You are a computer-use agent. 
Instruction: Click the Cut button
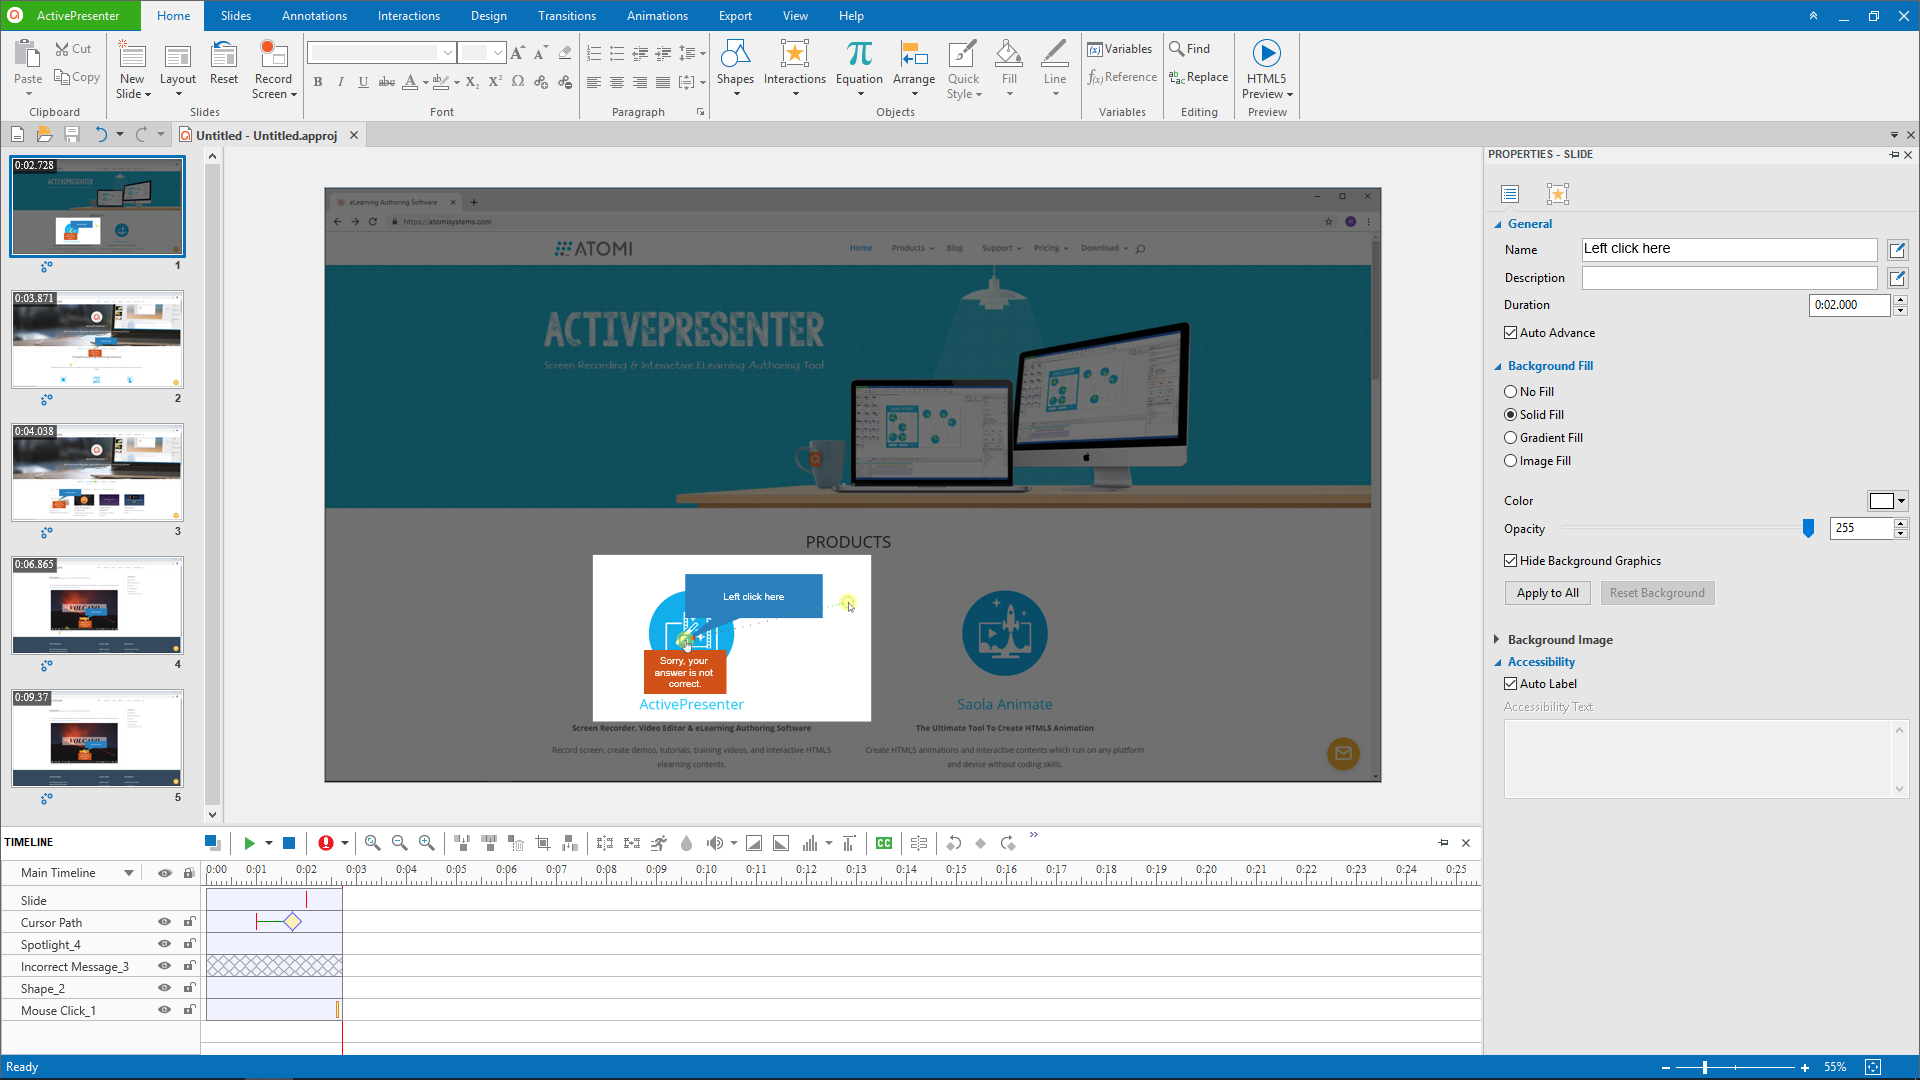click(73, 49)
